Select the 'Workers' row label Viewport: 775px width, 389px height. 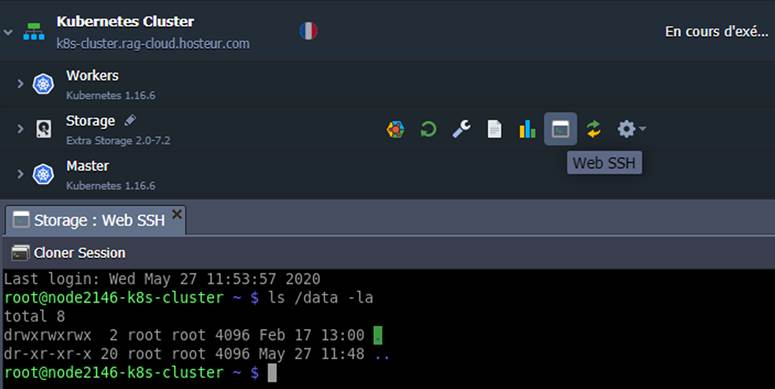(x=92, y=76)
